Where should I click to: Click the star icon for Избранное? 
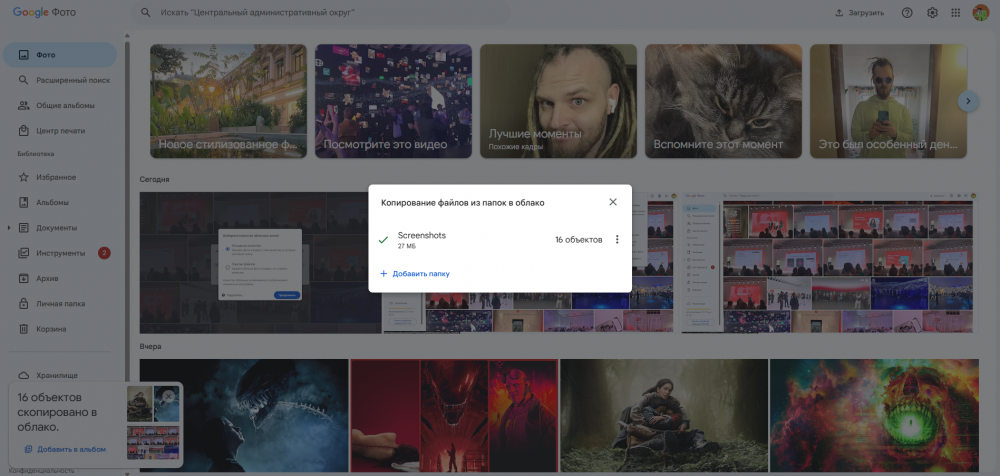pos(24,177)
